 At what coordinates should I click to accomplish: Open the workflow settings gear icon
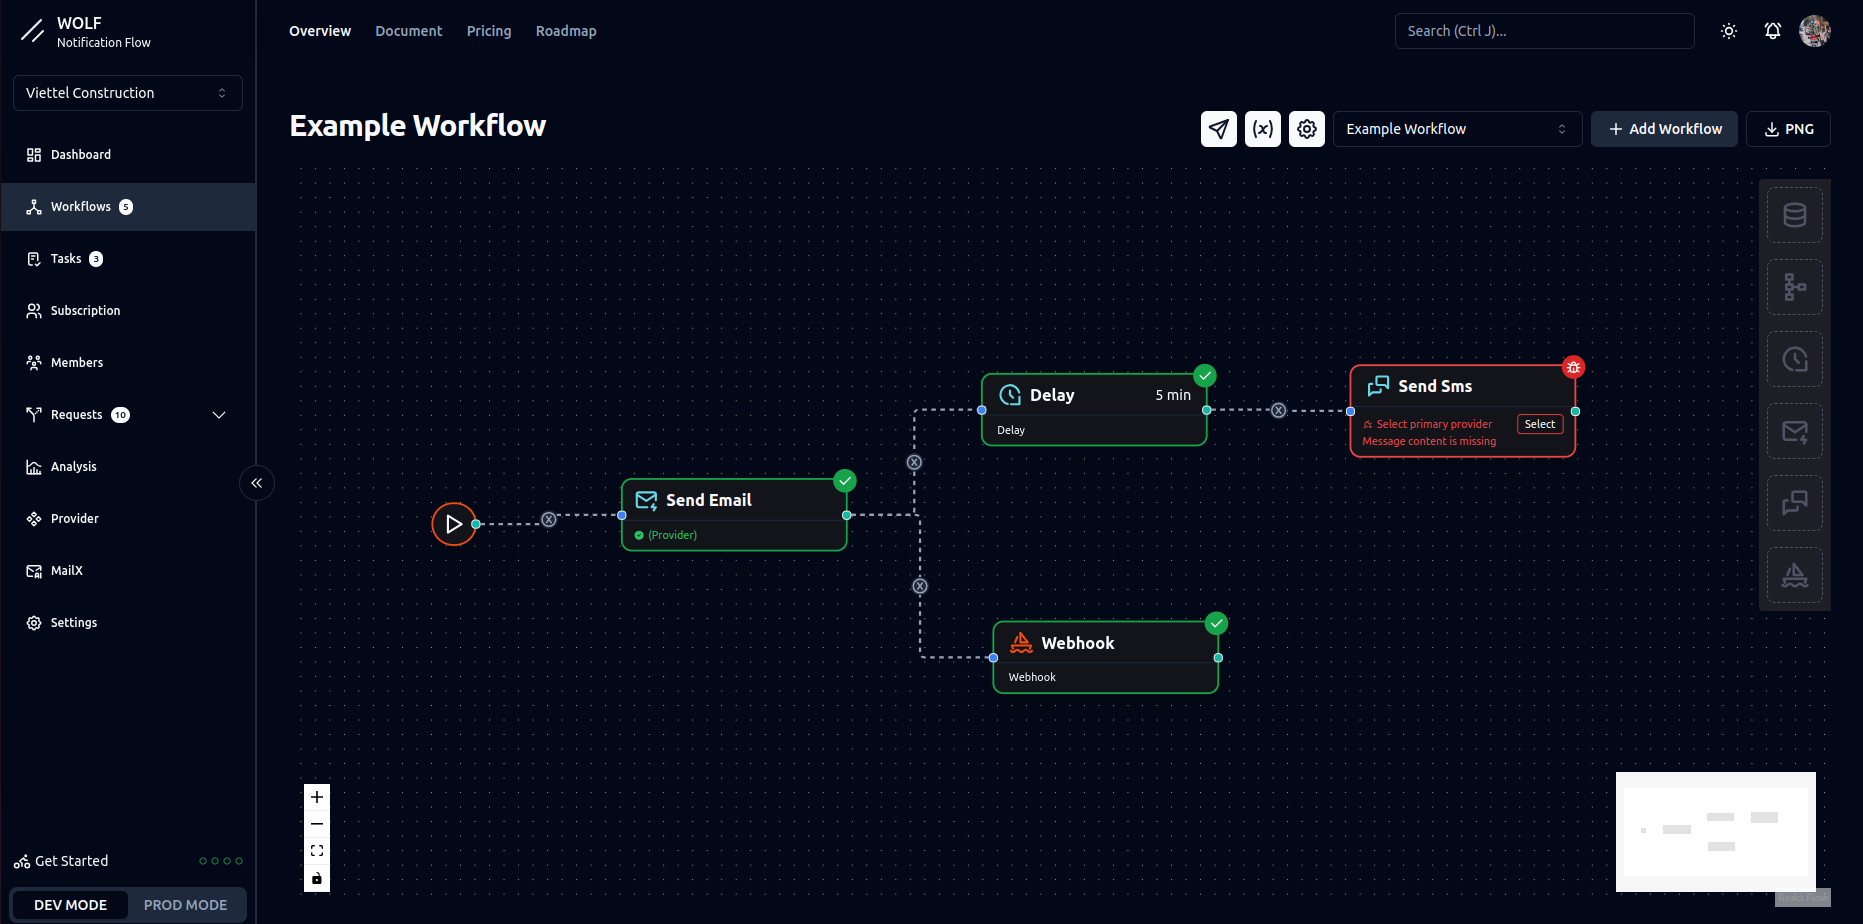point(1306,128)
